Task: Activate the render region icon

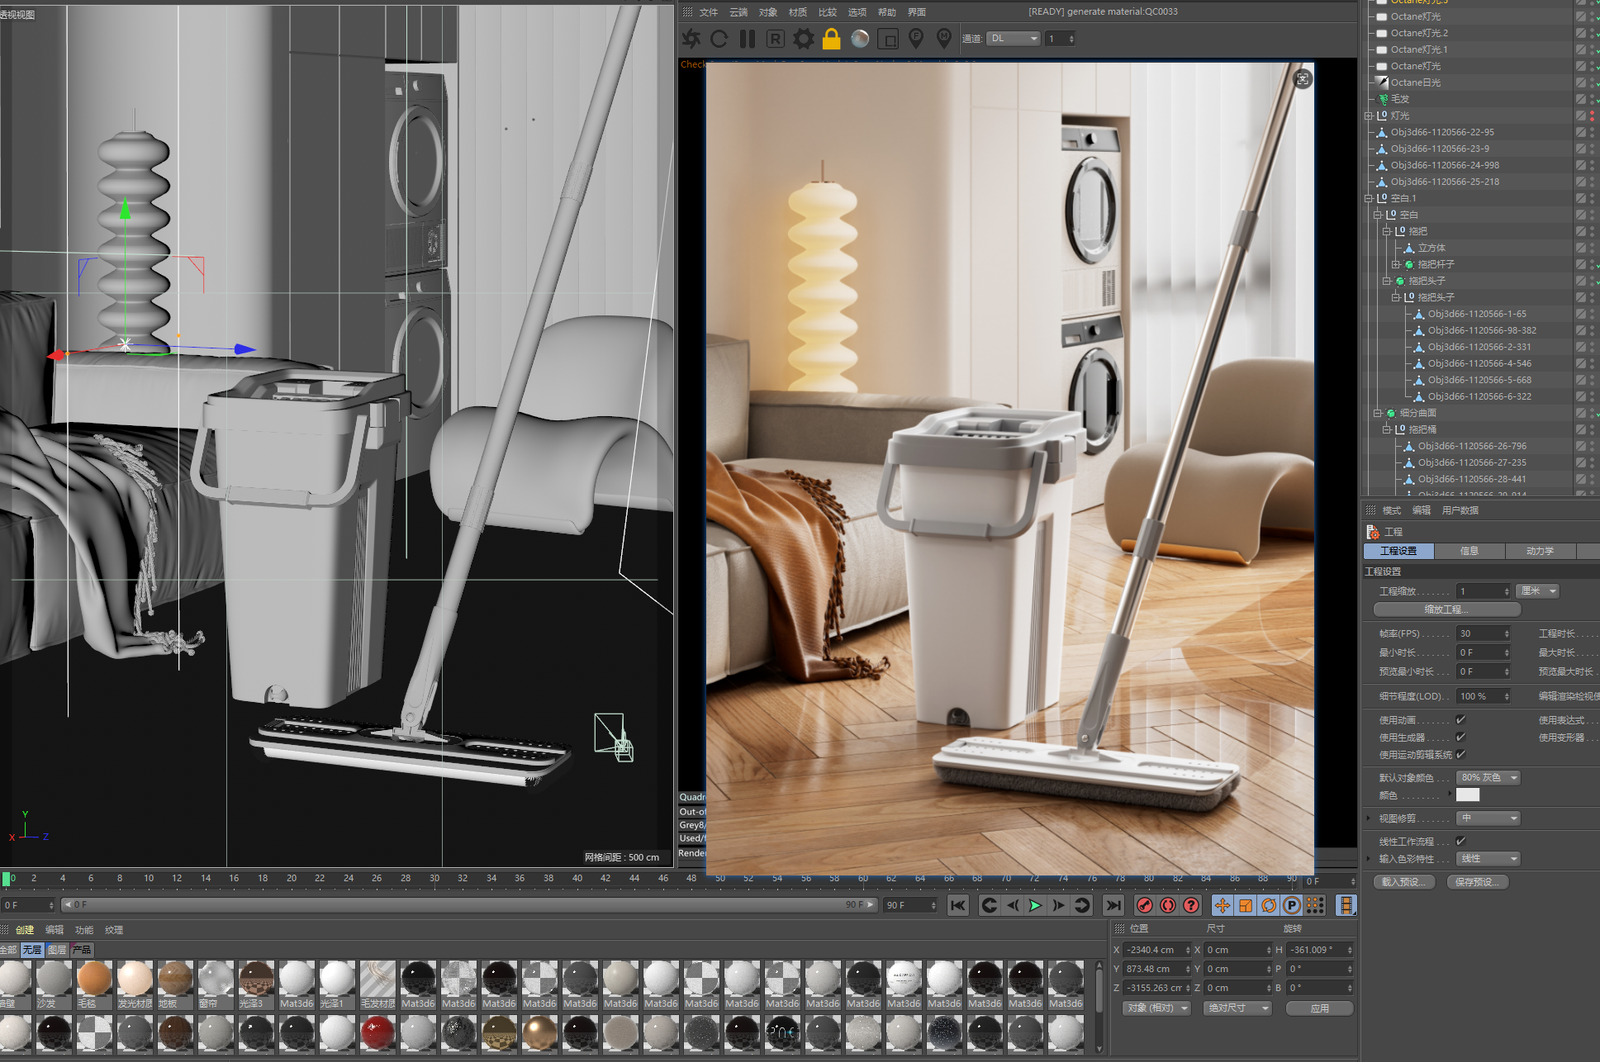Action: pyautogui.click(x=888, y=39)
